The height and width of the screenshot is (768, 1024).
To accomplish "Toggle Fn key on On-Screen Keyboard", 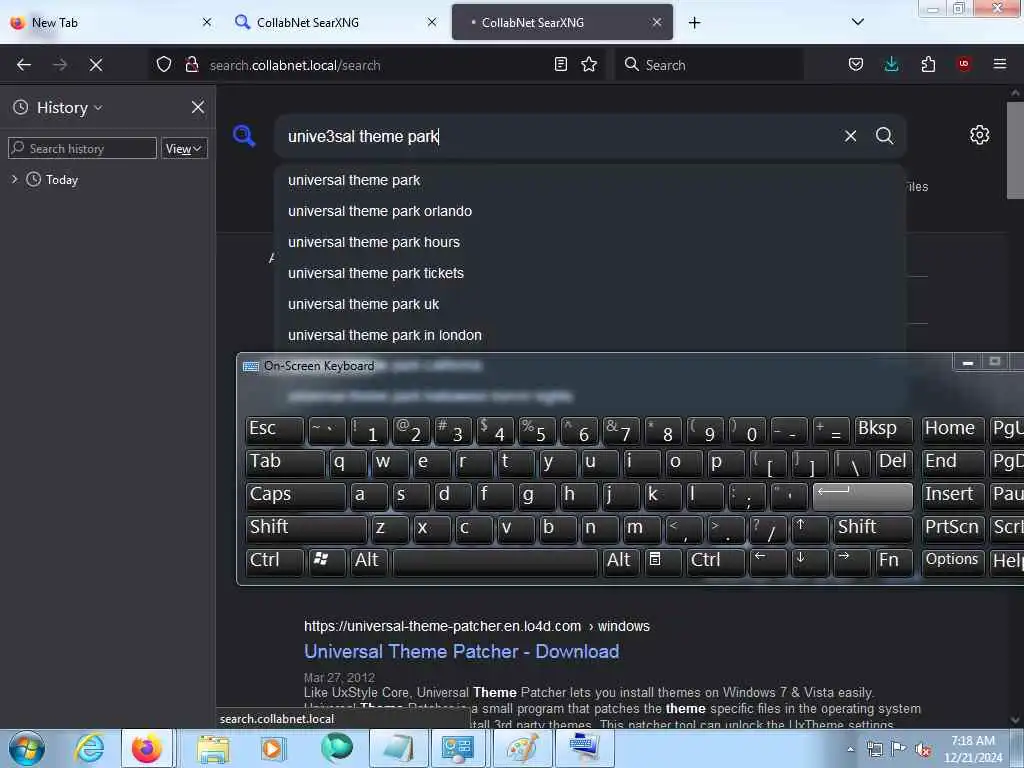I will point(893,562).
